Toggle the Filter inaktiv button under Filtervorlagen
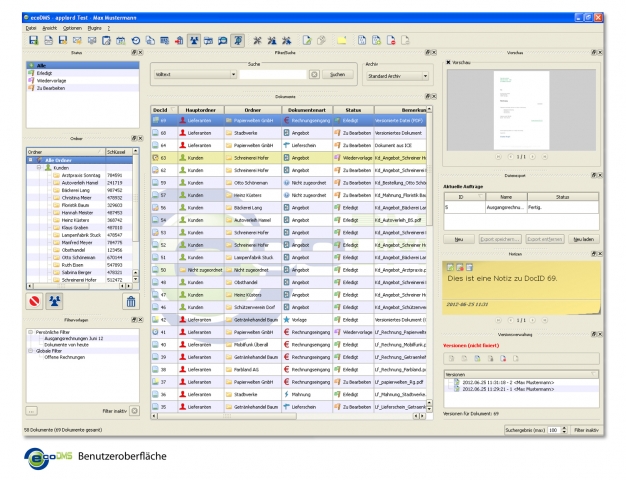 coord(134,411)
